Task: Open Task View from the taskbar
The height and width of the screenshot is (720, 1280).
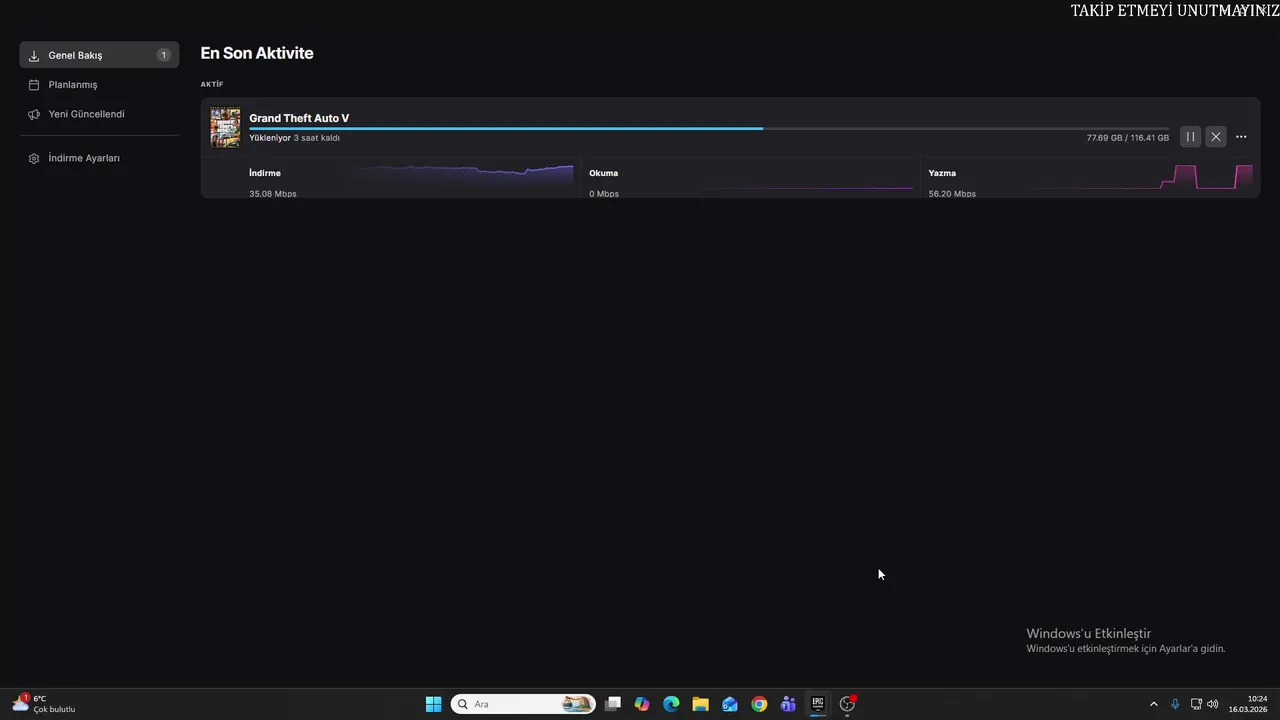Action: 613,704
